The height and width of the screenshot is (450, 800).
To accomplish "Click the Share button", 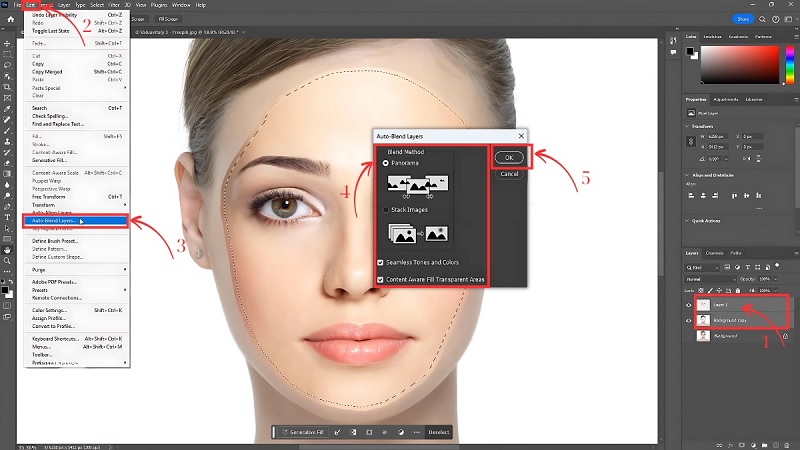I will point(743,19).
